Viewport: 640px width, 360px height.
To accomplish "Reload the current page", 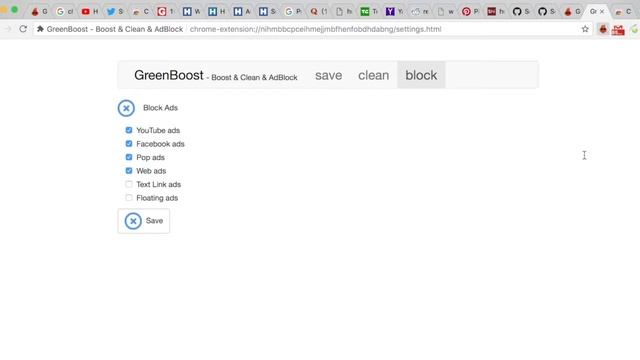I will (23, 29).
